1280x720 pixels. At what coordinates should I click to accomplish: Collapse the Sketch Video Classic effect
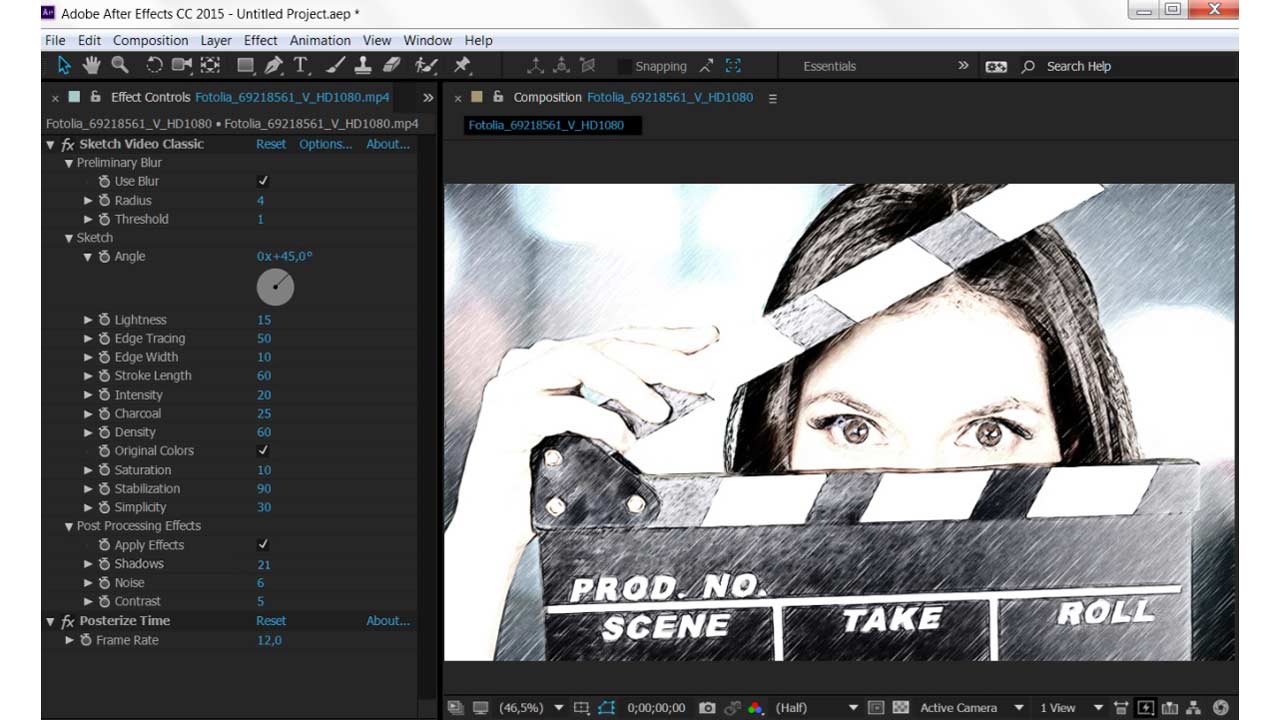pyautogui.click(x=51, y=144)
